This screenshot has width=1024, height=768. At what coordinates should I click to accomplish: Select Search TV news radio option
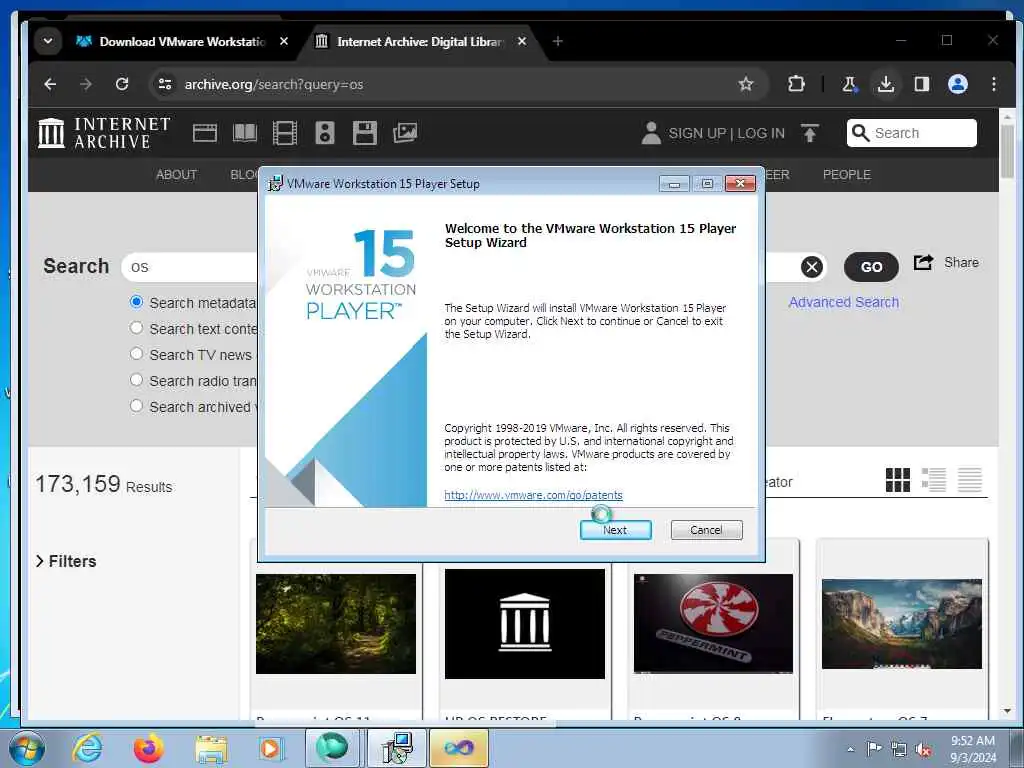click(136, 354)
